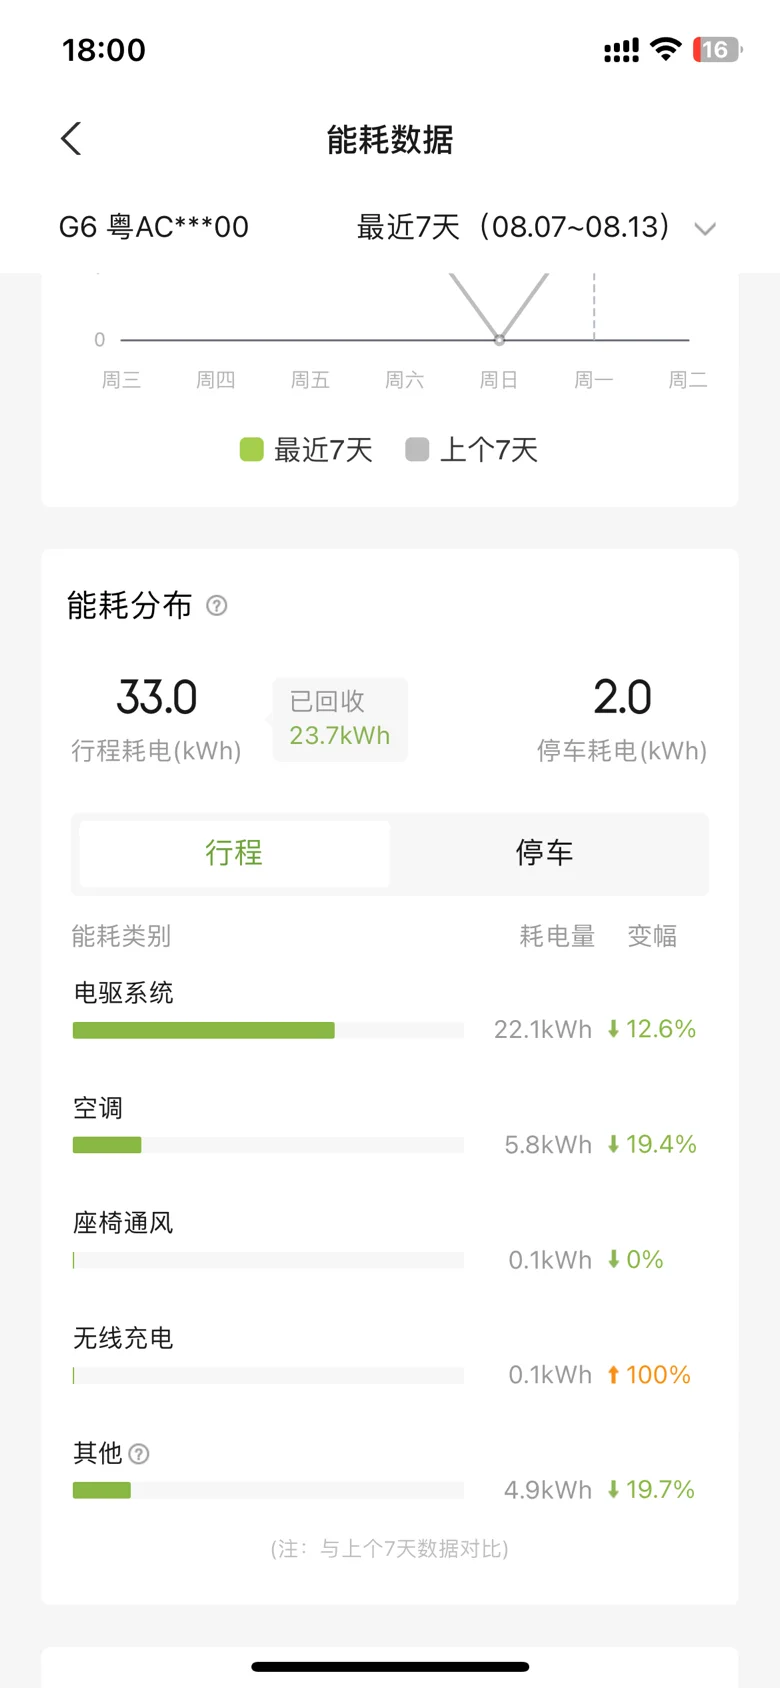780x1688 pixels.
Task: Tap the battery indicator icon
Action: 717,49
